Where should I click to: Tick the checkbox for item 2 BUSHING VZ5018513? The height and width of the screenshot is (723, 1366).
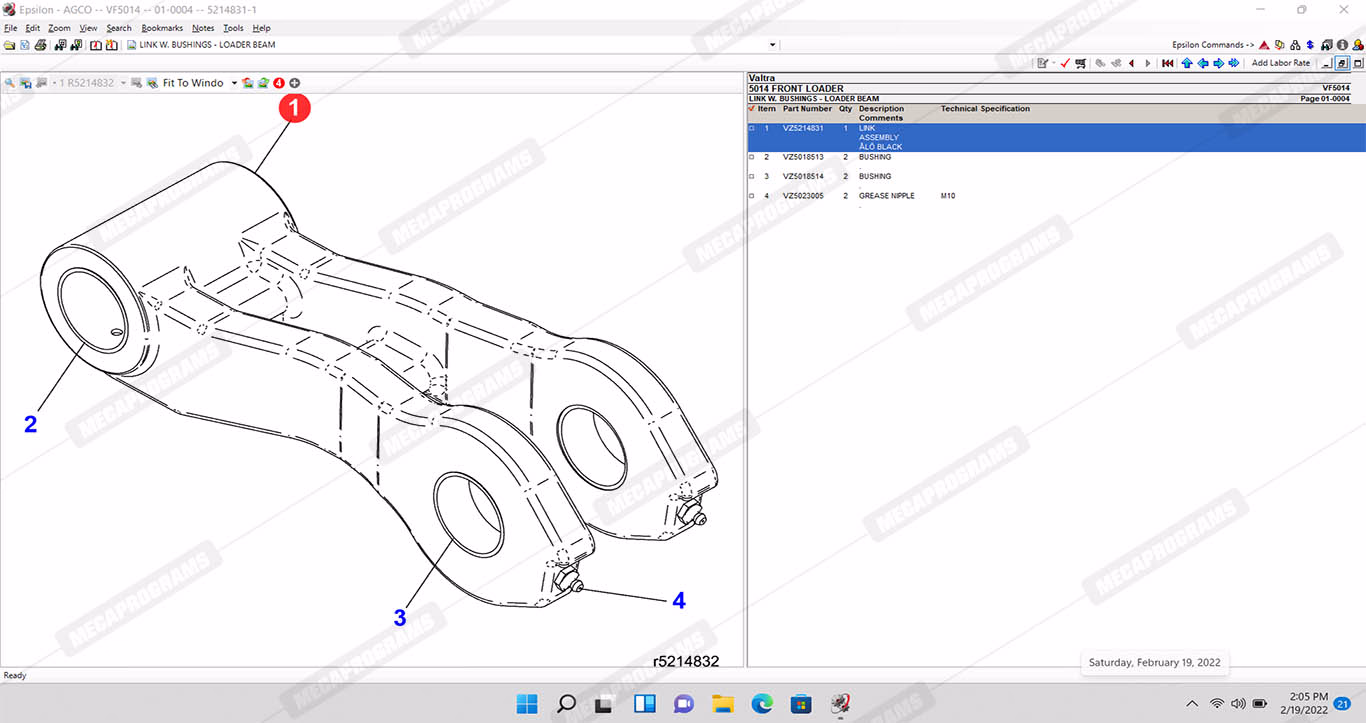[752, 157]
